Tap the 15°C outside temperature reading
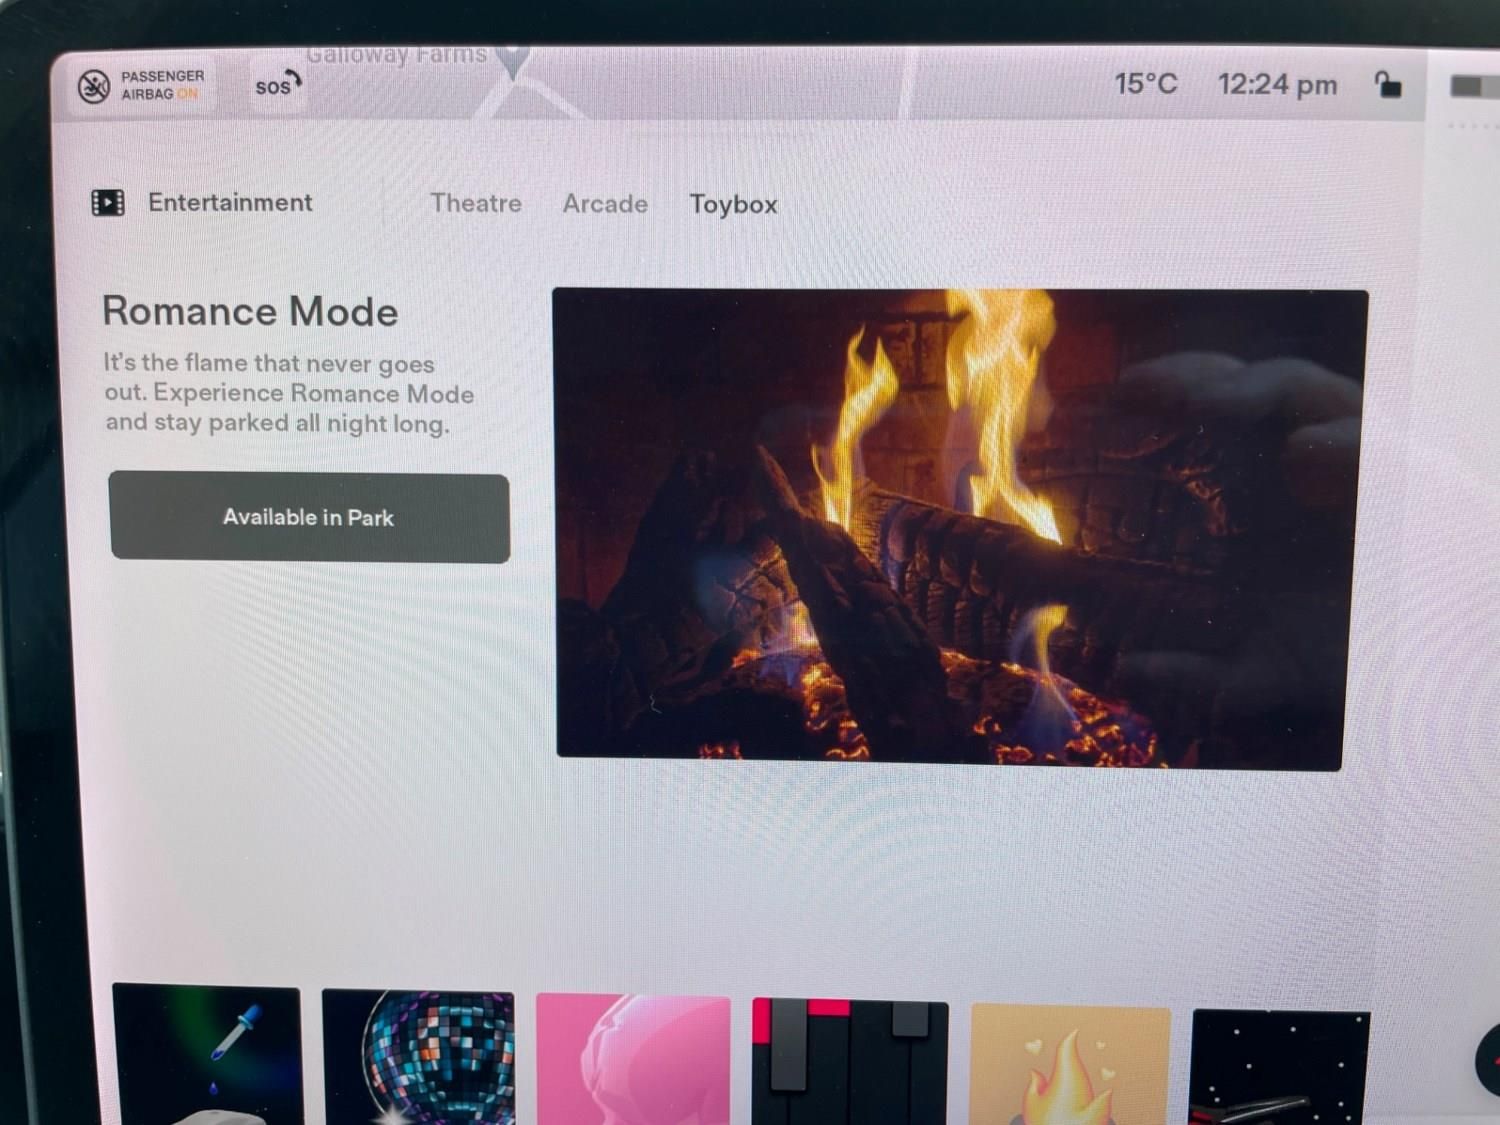1500x1125 pixels. click(x=1146, y=84)
